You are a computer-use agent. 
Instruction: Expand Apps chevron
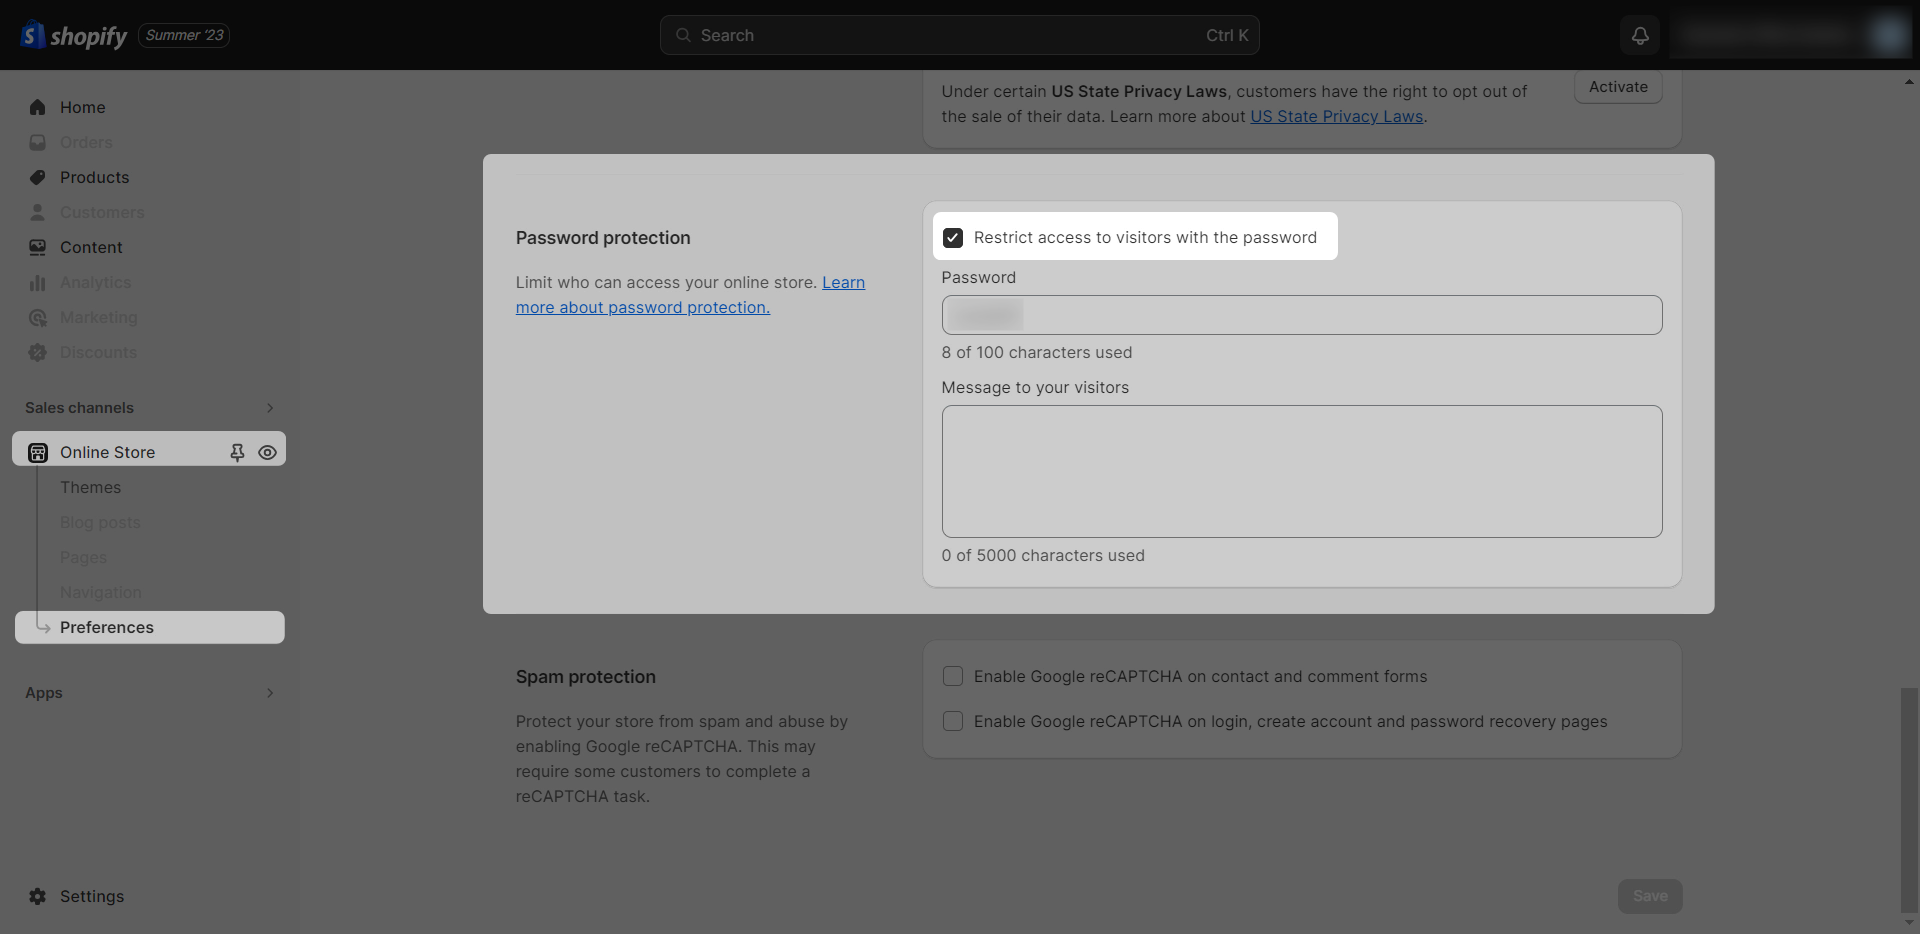click(x=270, y=692)
